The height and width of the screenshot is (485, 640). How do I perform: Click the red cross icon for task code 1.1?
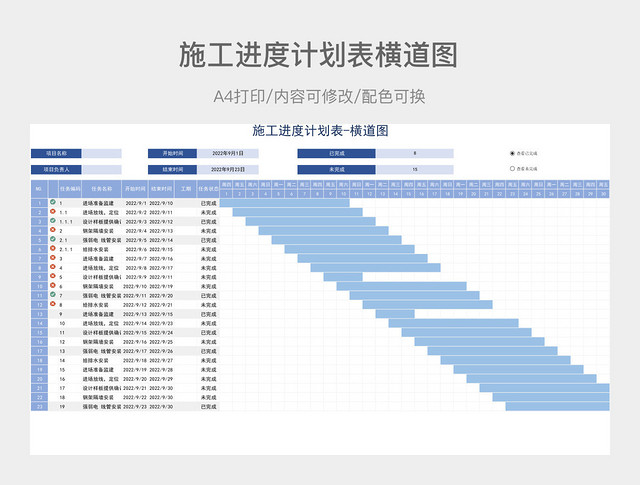coord(53,211)
